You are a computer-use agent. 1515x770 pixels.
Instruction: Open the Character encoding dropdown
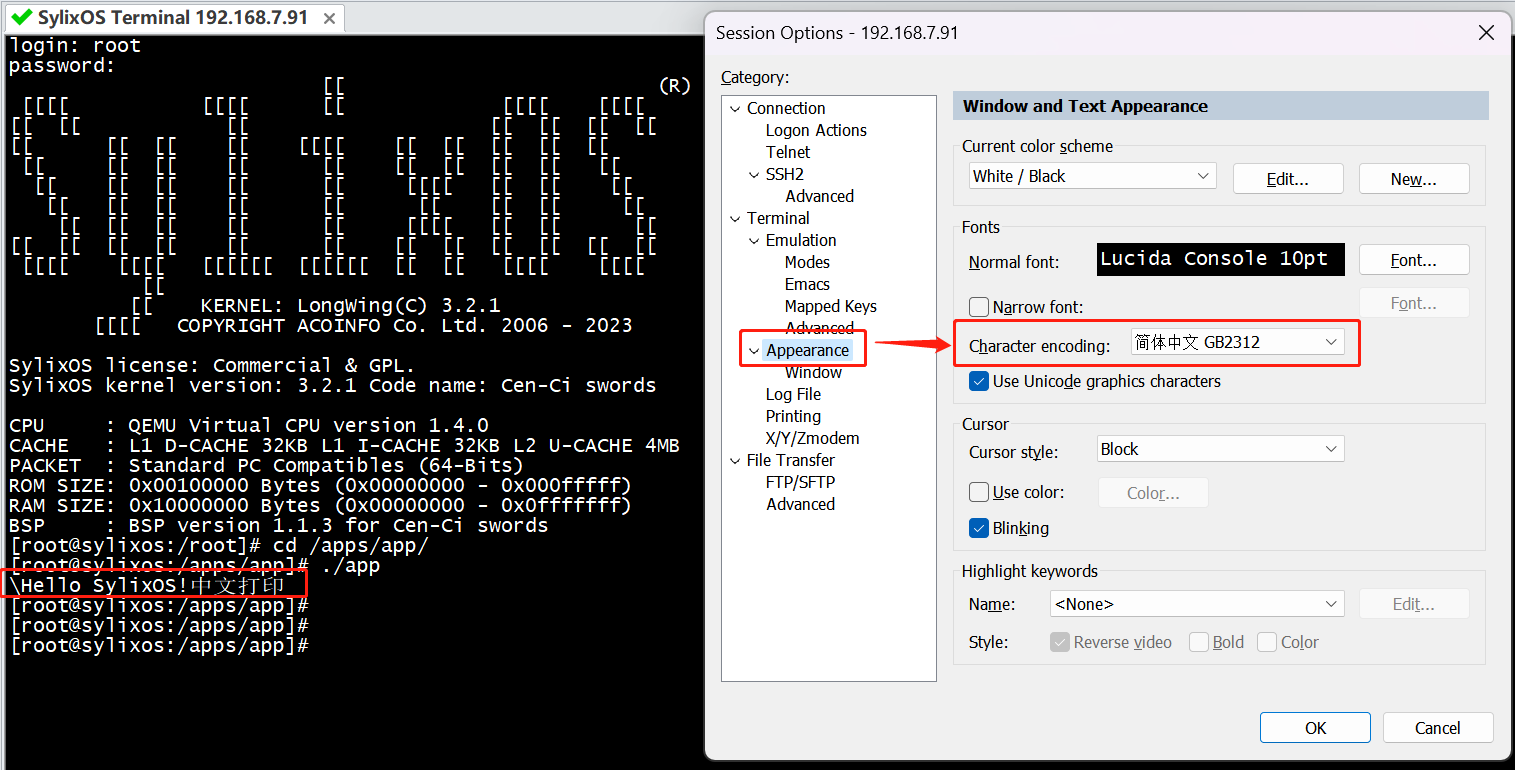click(1237, 342)
